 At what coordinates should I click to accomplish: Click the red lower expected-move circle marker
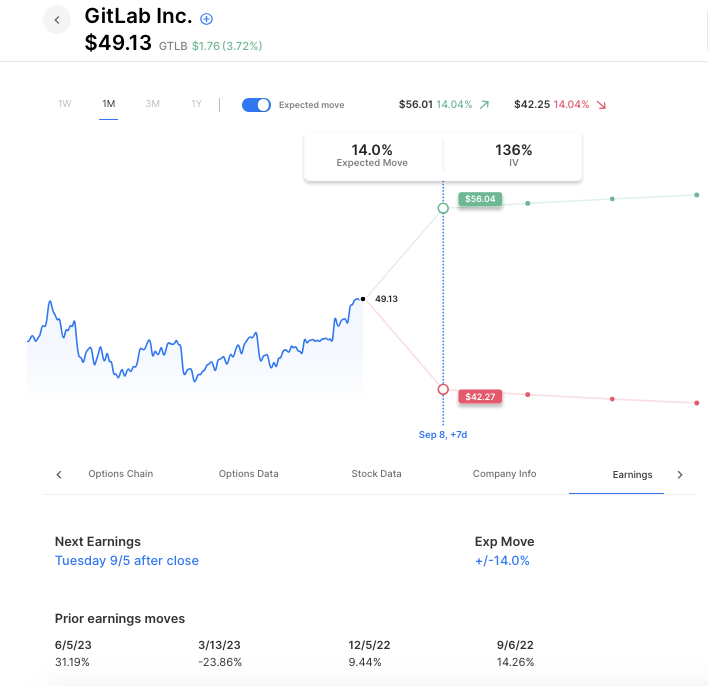click(x=443, y=389)
